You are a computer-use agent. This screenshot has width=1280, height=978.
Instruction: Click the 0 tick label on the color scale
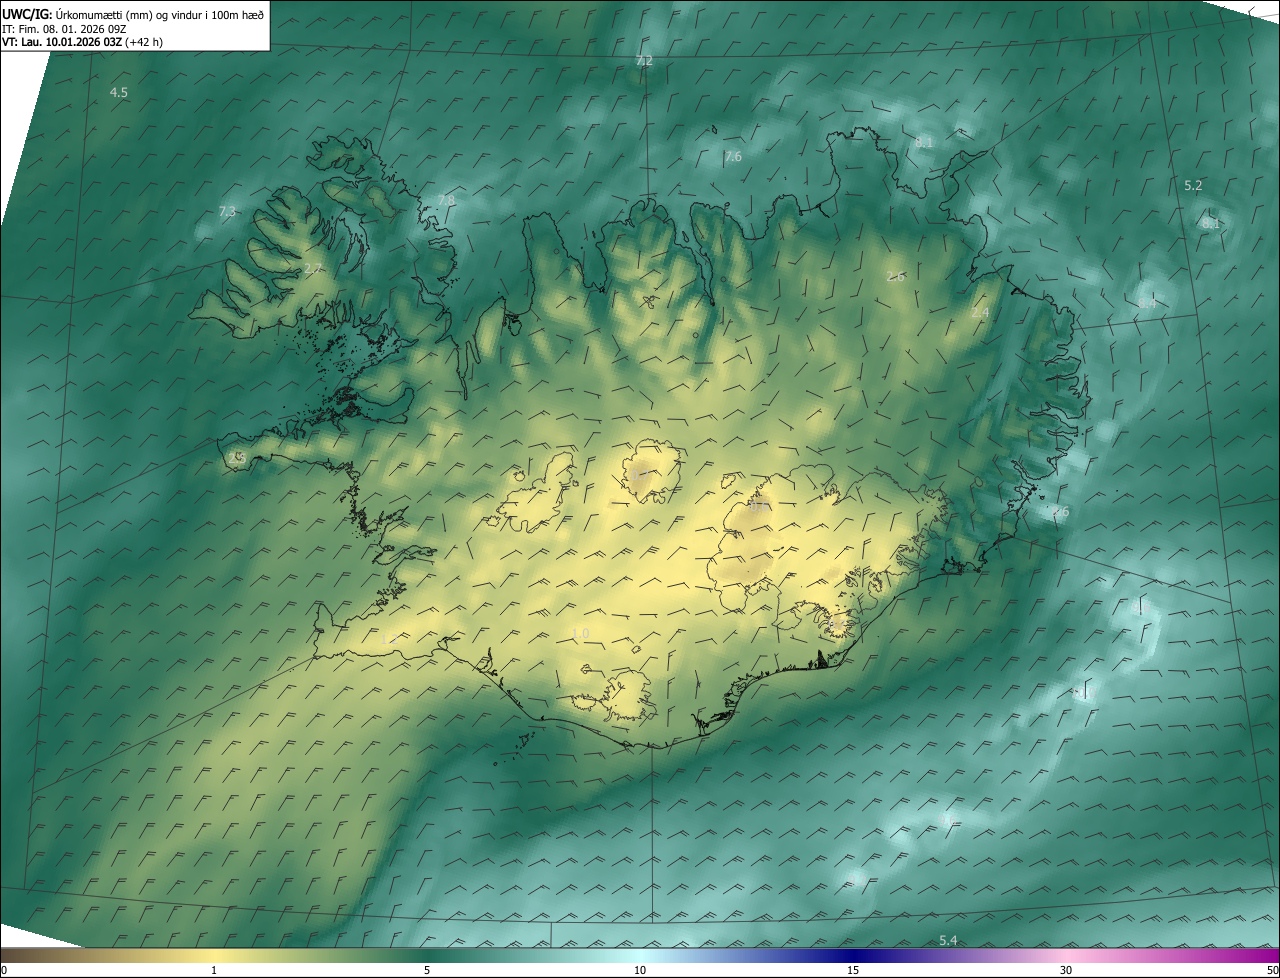[x=4, y=970]
